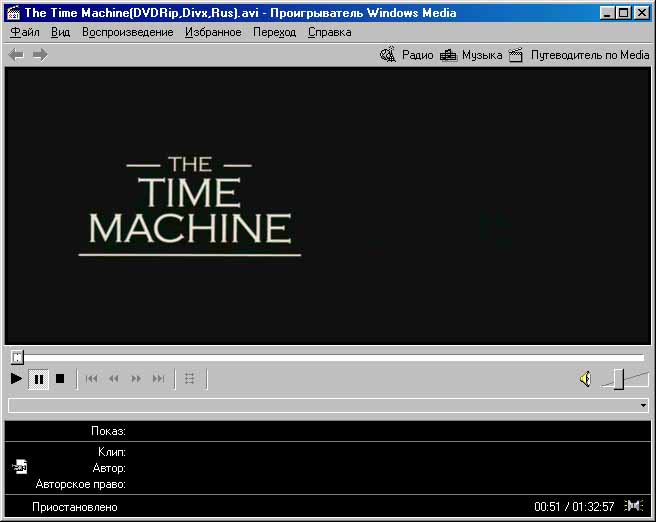
Task: Click the Радио radio tuner icon
Action: (x=388, y=54)
